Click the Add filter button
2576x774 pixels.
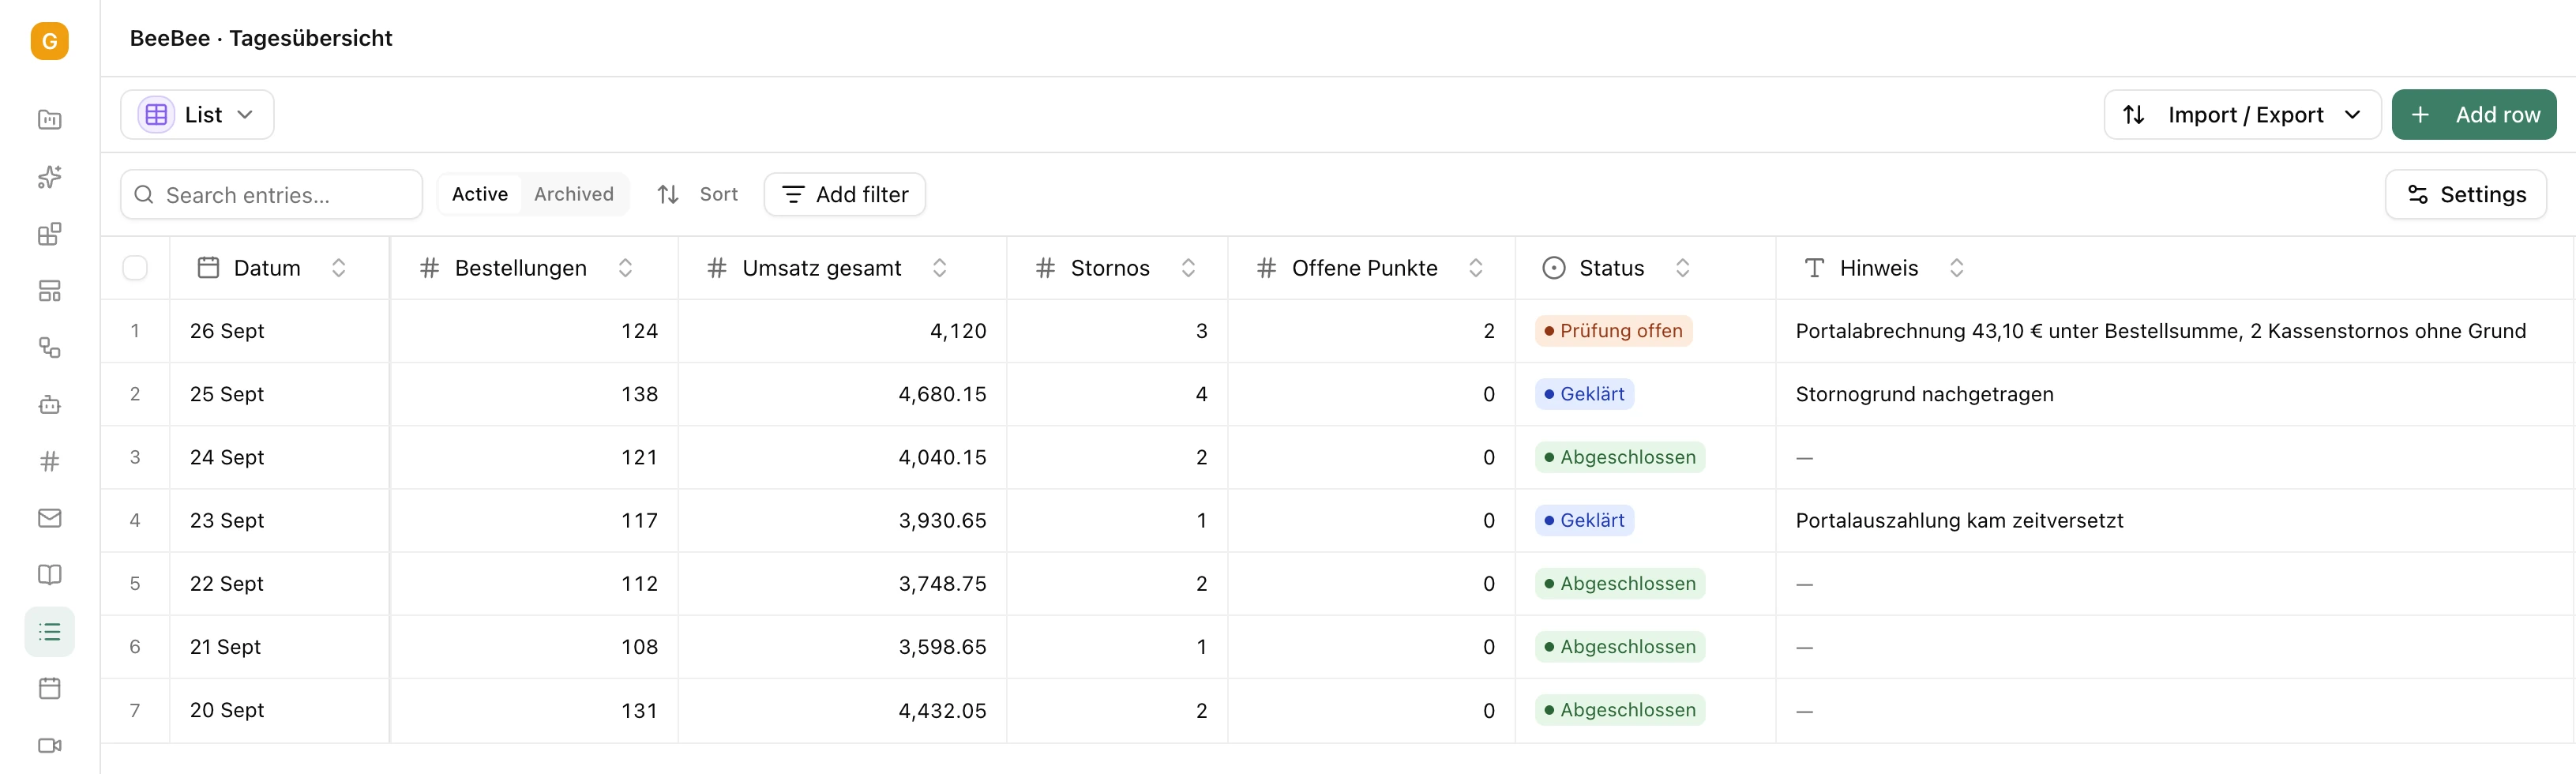tap(845, 194)
